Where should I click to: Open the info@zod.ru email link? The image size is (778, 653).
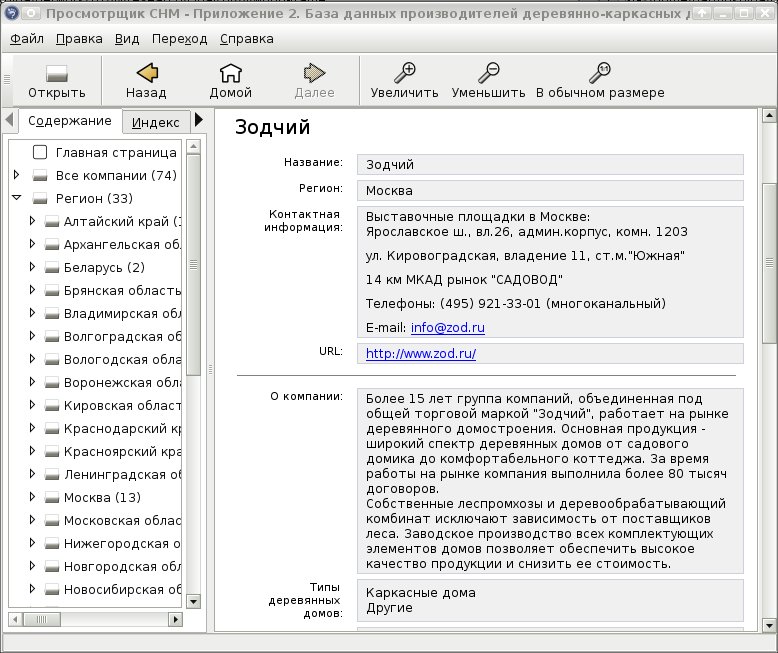pyautogui.click(x=448, y=327)
